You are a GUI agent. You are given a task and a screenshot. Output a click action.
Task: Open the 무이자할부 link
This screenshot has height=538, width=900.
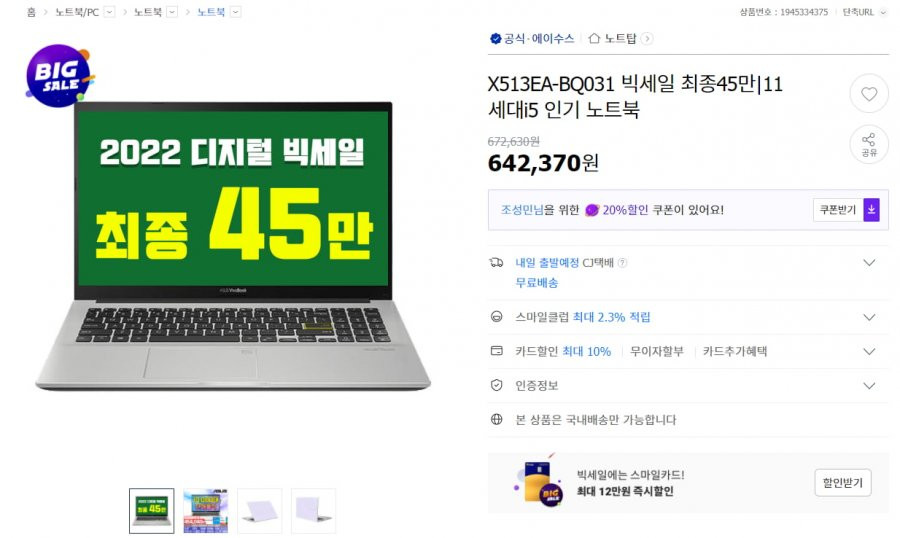tap(657, 351)
